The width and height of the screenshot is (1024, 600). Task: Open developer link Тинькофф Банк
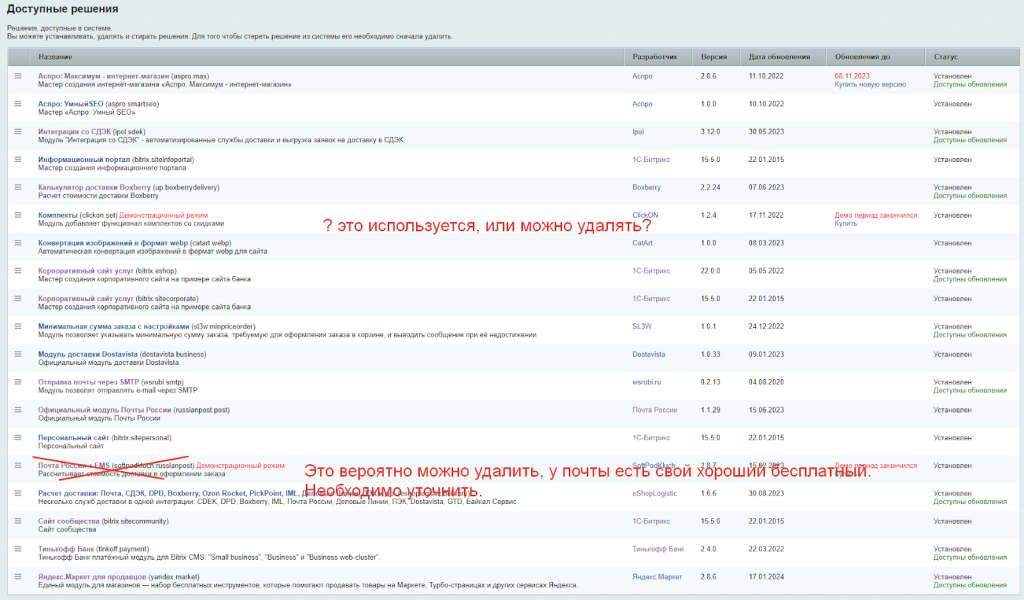coord(658,549)
